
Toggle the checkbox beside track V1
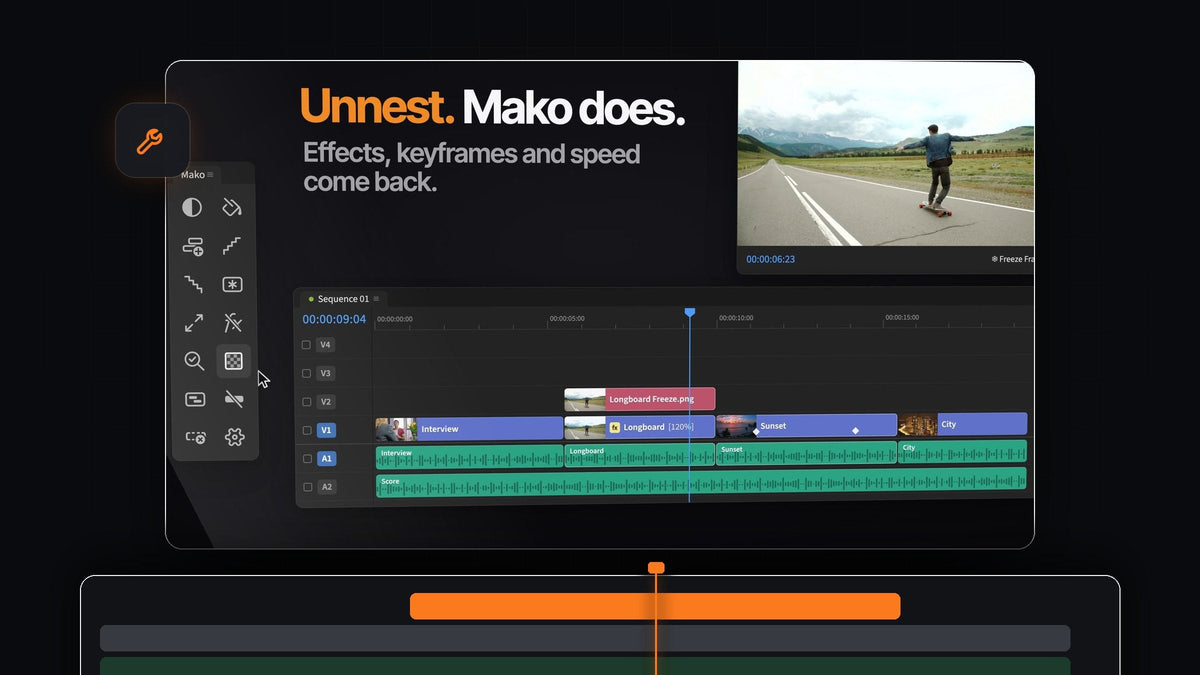306,431
